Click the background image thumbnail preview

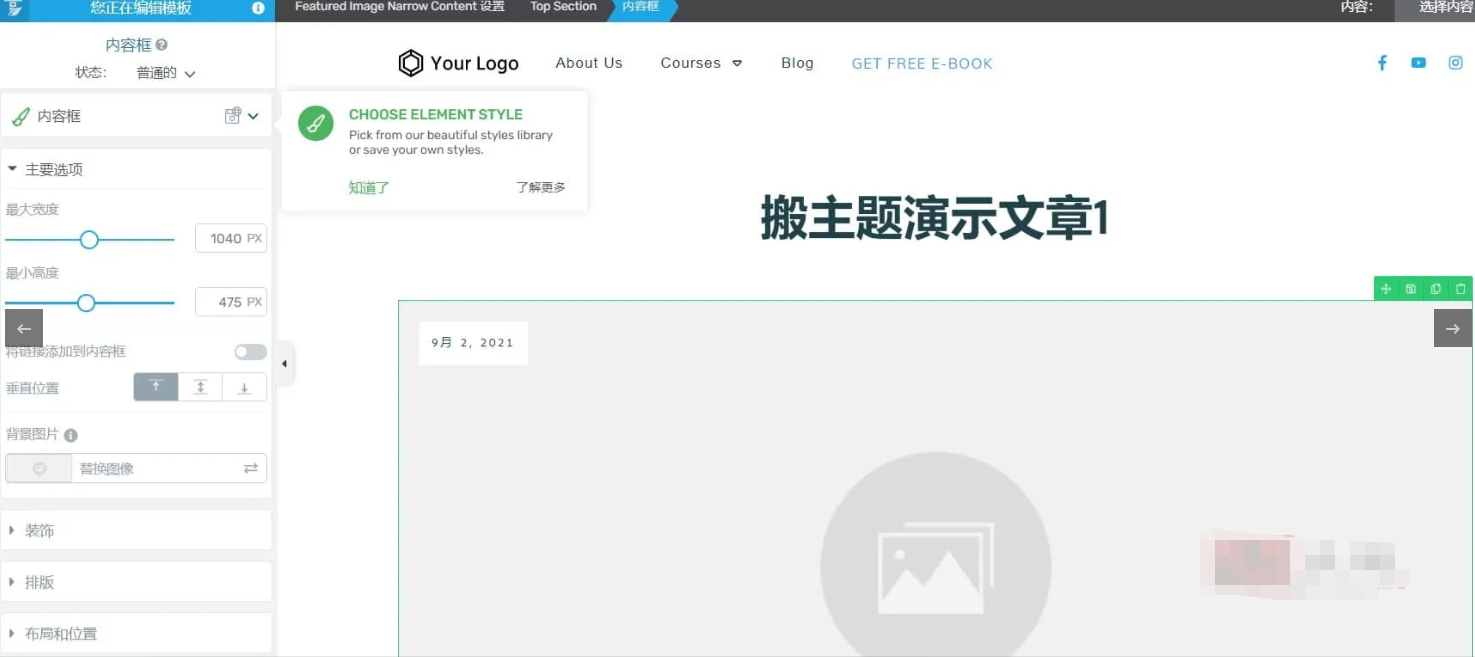tap(39, 468)
